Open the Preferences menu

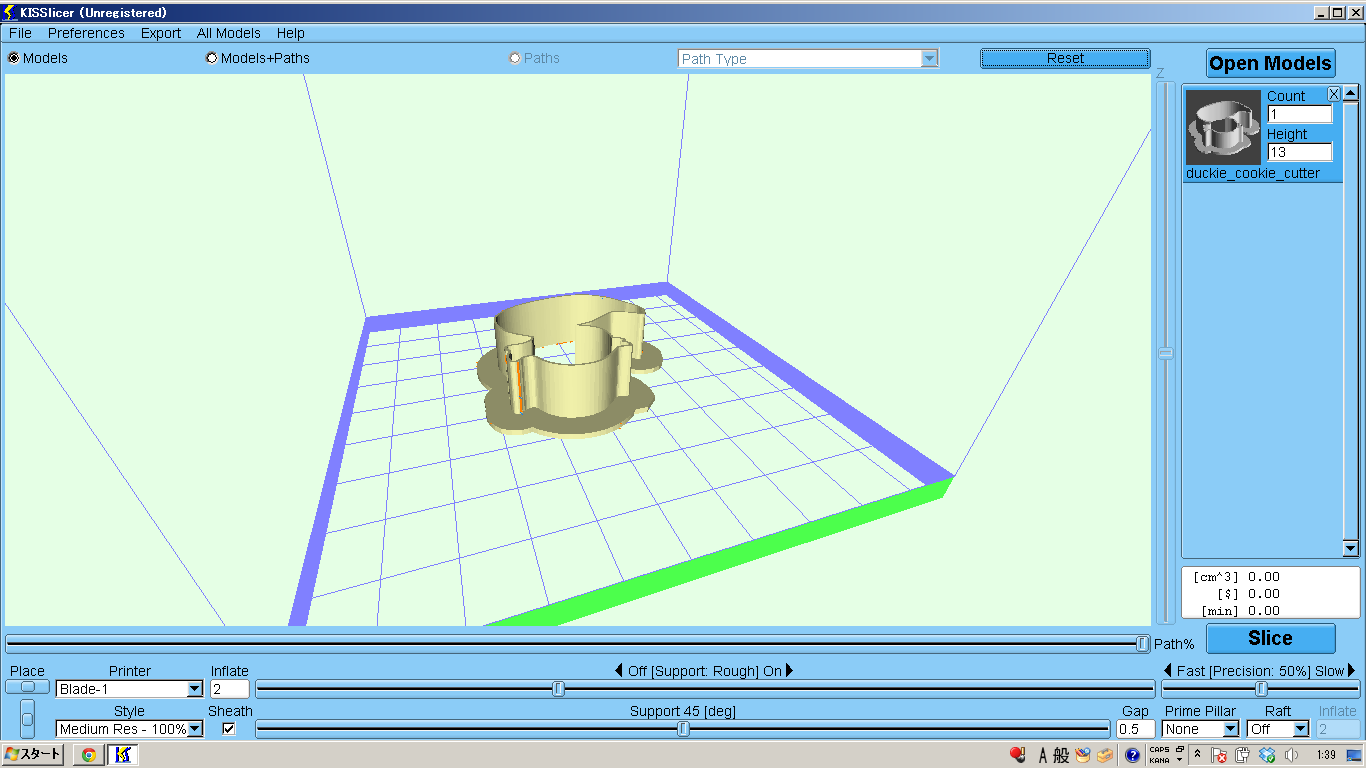(x=86, y=33)
